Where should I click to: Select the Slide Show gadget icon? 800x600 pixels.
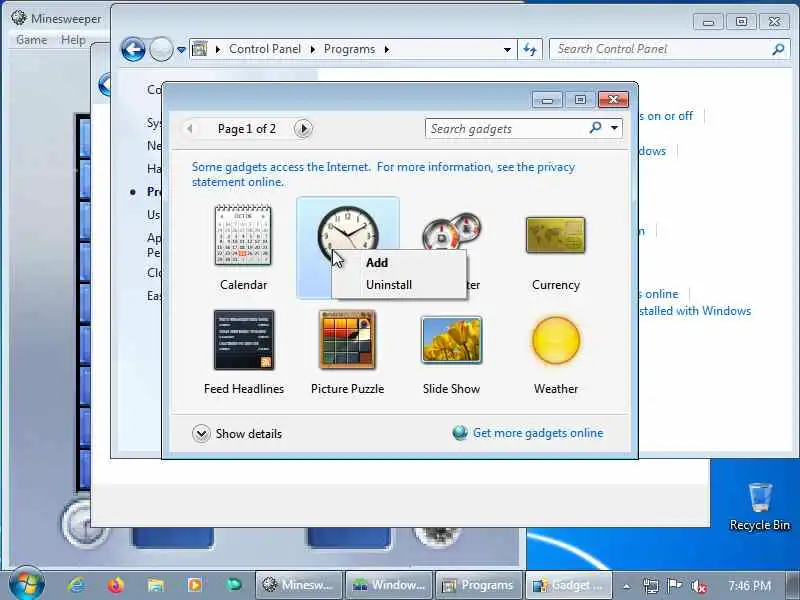452,340
